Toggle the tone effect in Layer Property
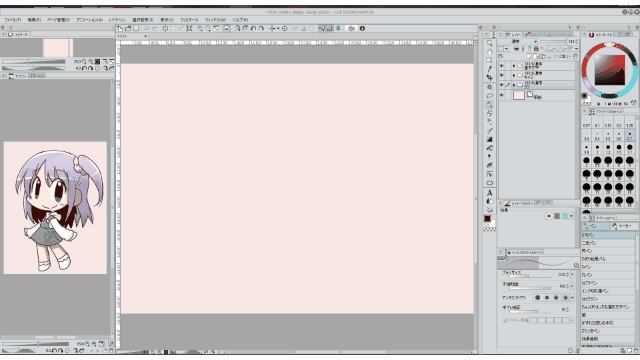 (557, 216)
